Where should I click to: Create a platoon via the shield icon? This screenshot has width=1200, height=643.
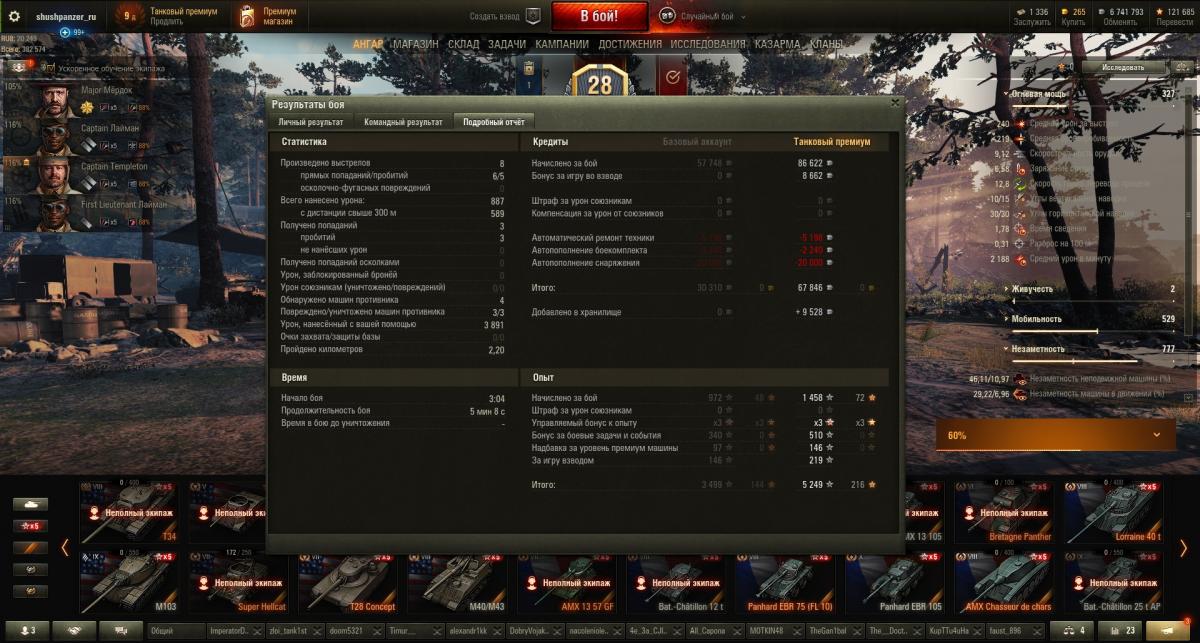533,16
